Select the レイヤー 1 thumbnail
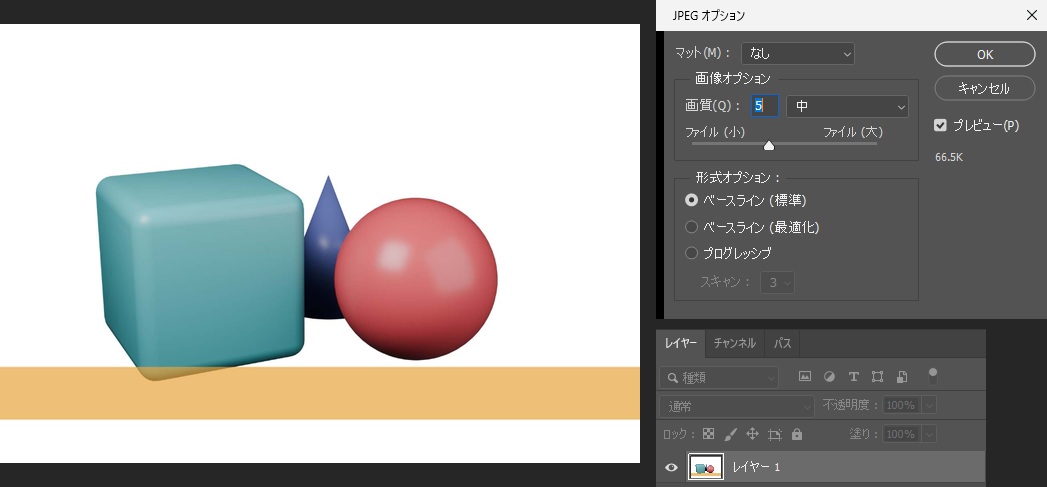Image resolution: width=1047 pixels, height=487 pixels. pos(706,468)
